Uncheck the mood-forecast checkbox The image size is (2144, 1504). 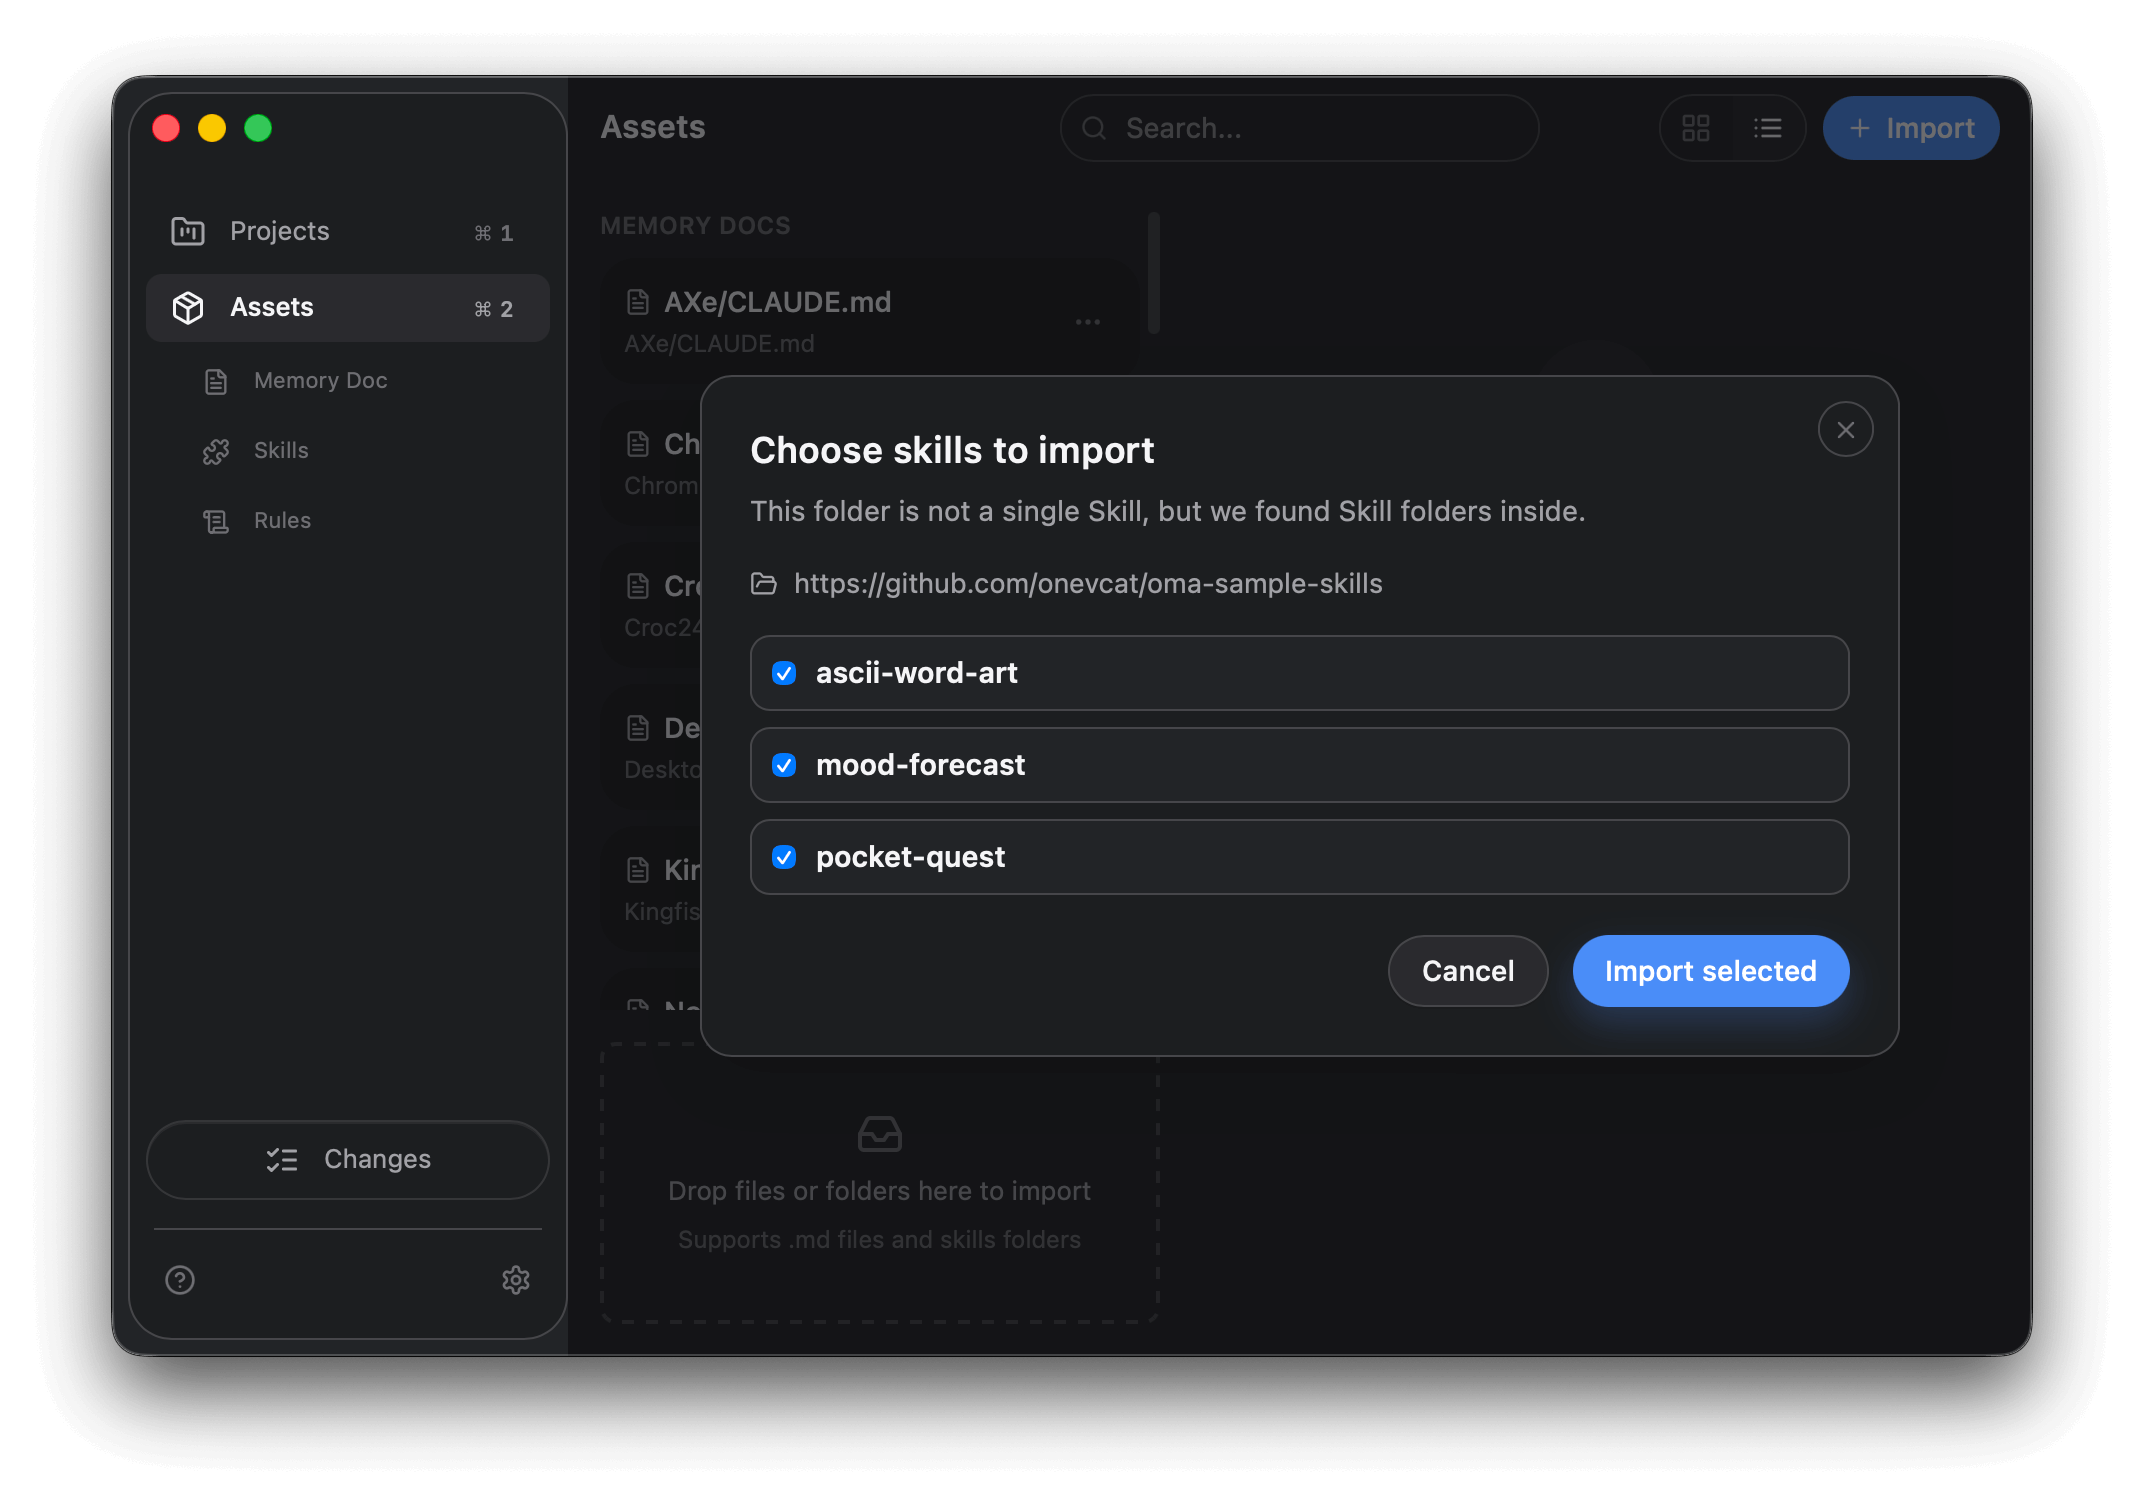pyautogui.click(x=784, y=765)
